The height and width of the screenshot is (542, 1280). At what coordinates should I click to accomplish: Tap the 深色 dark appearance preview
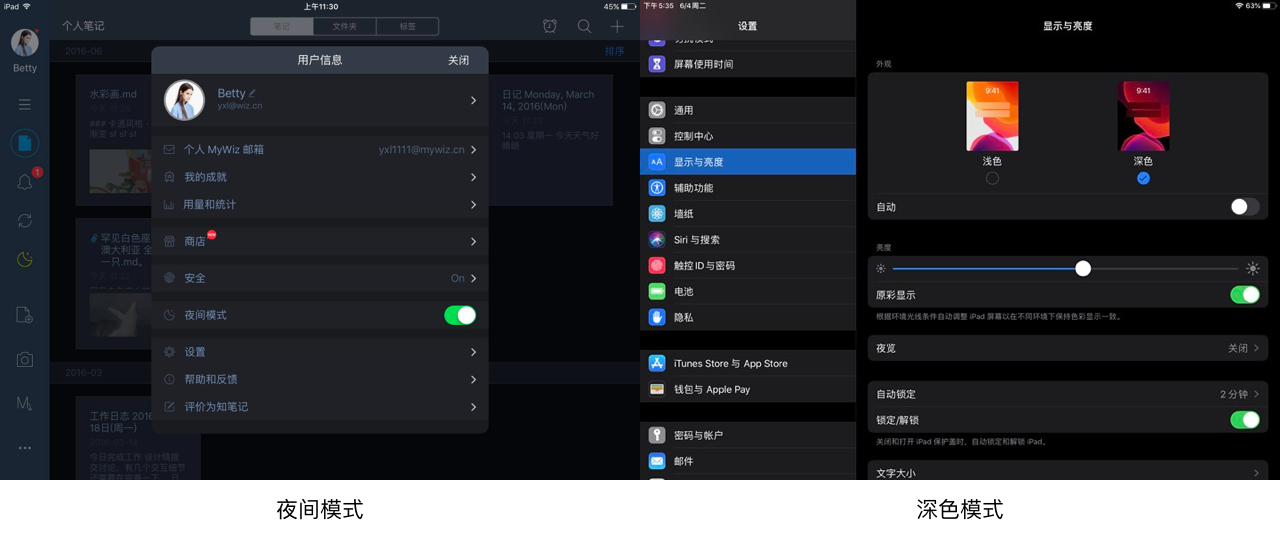click(x=1143, y=116)
